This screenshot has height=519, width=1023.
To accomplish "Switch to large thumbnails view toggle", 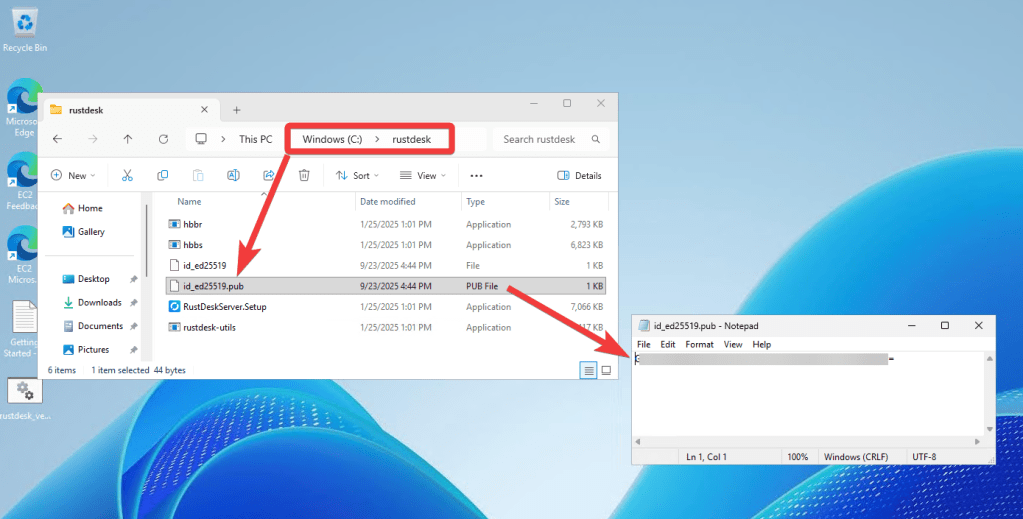I will 606,370.
